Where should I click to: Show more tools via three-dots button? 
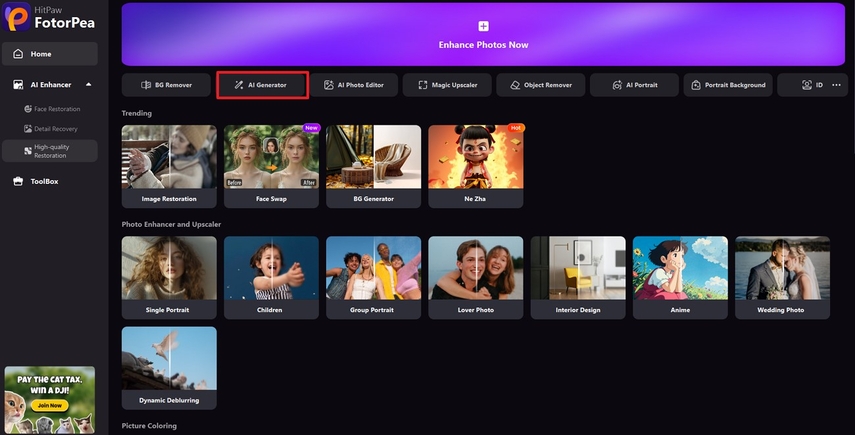[836, 85]
